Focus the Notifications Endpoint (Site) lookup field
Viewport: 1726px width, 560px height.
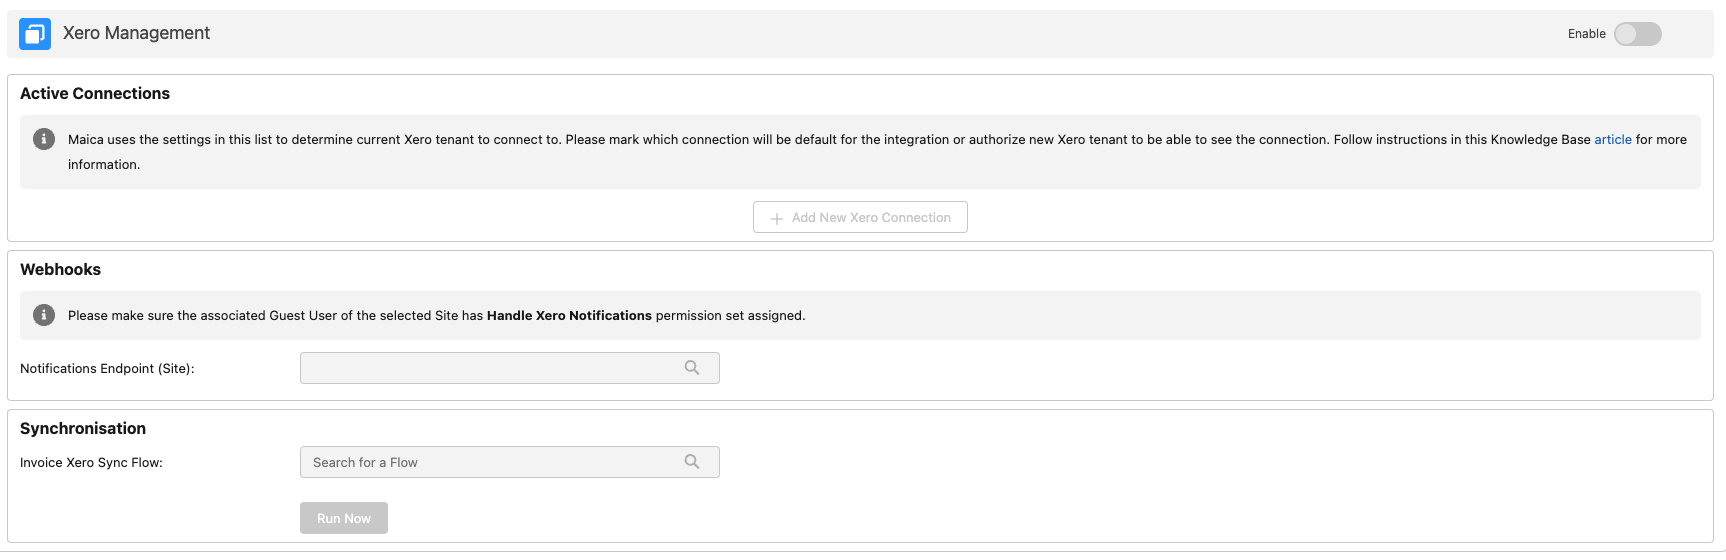[x=490, y=368]
